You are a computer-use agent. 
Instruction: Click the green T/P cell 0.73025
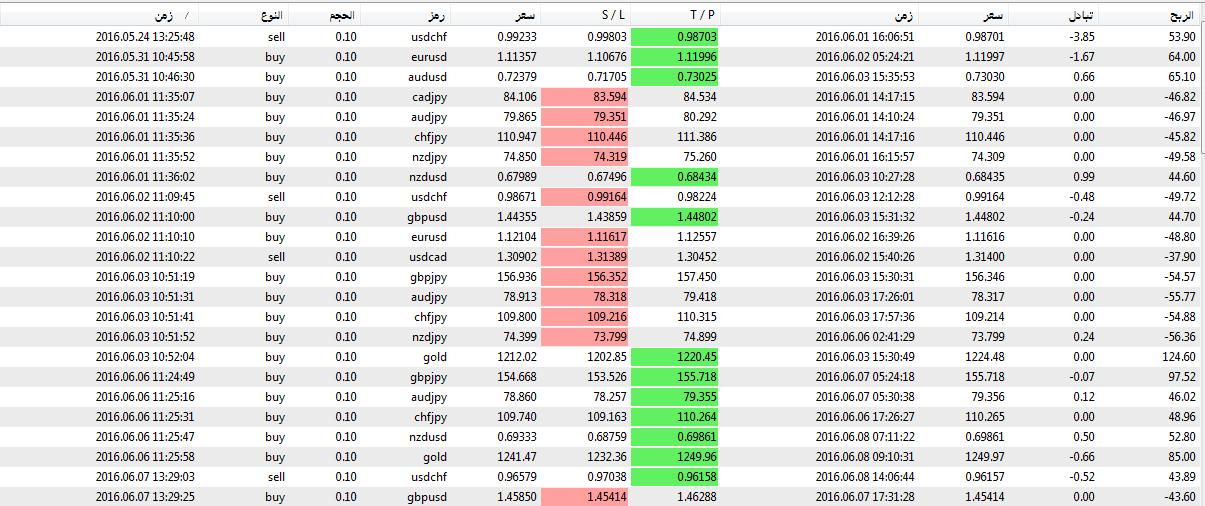click(675, 77)
